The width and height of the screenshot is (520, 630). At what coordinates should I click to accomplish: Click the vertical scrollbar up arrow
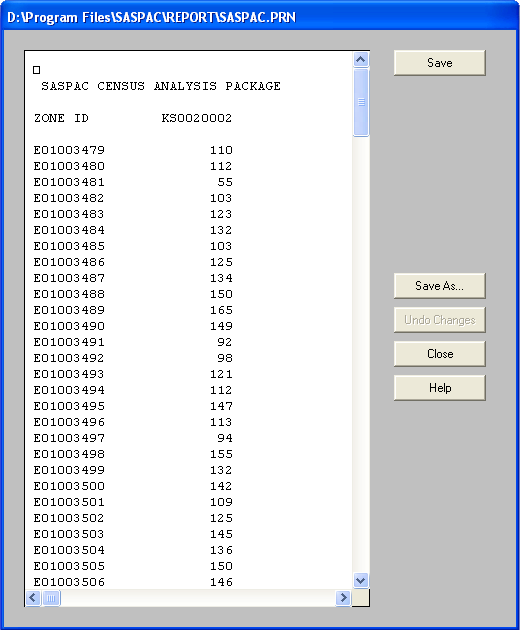pyautogui.click(x=360, y=60)
